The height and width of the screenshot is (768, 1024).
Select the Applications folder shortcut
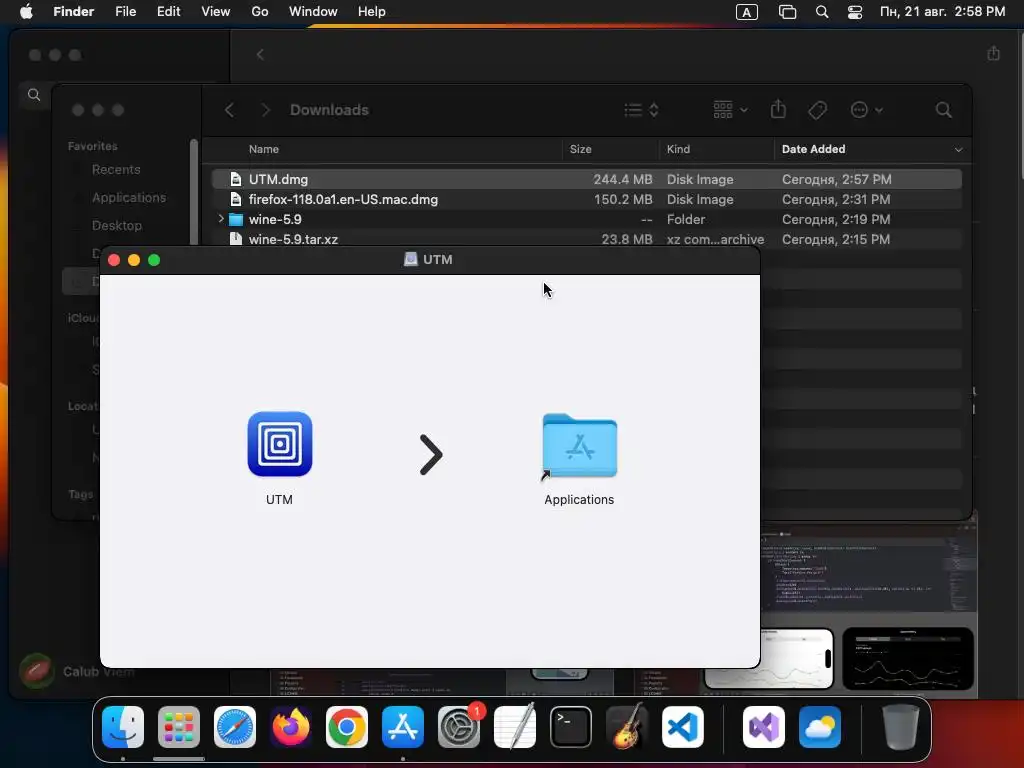pyautogui.click(x=579, y=447)
